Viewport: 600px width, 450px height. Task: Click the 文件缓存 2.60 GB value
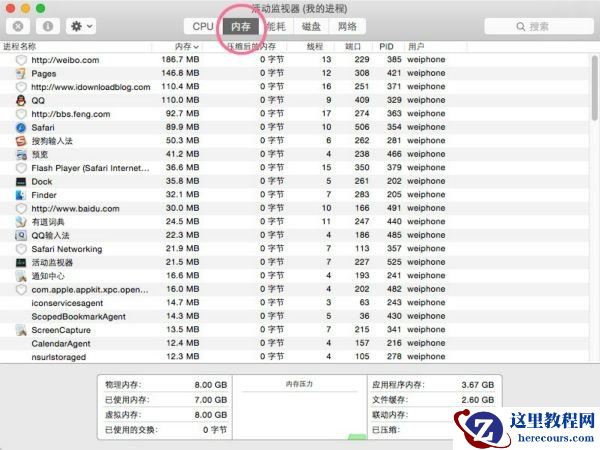(478, 400)
